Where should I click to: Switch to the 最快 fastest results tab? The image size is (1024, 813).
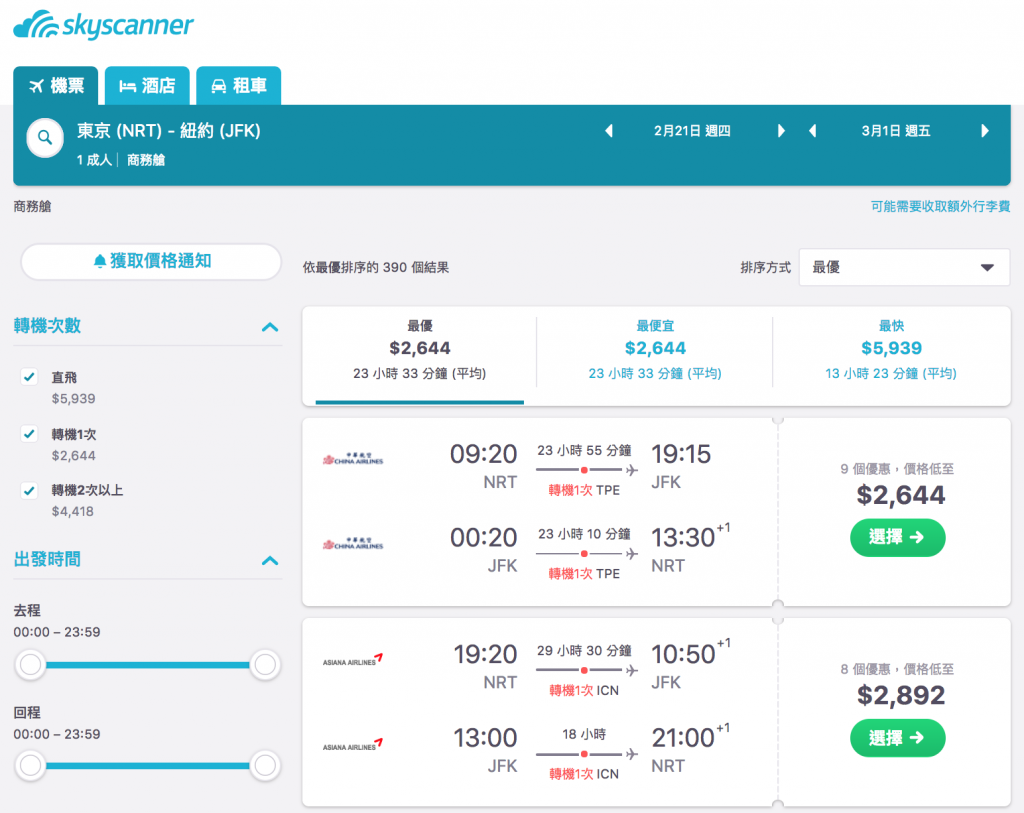point(891,350)
